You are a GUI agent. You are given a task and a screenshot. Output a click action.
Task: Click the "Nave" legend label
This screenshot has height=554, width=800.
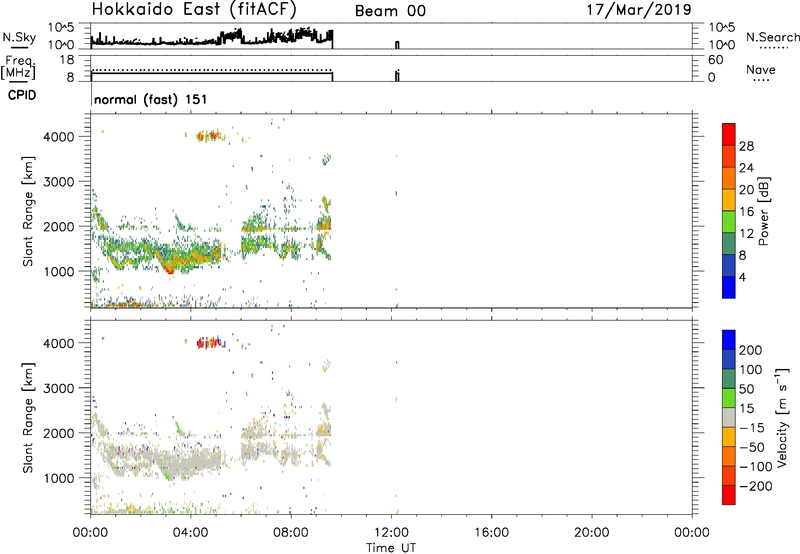761,69
